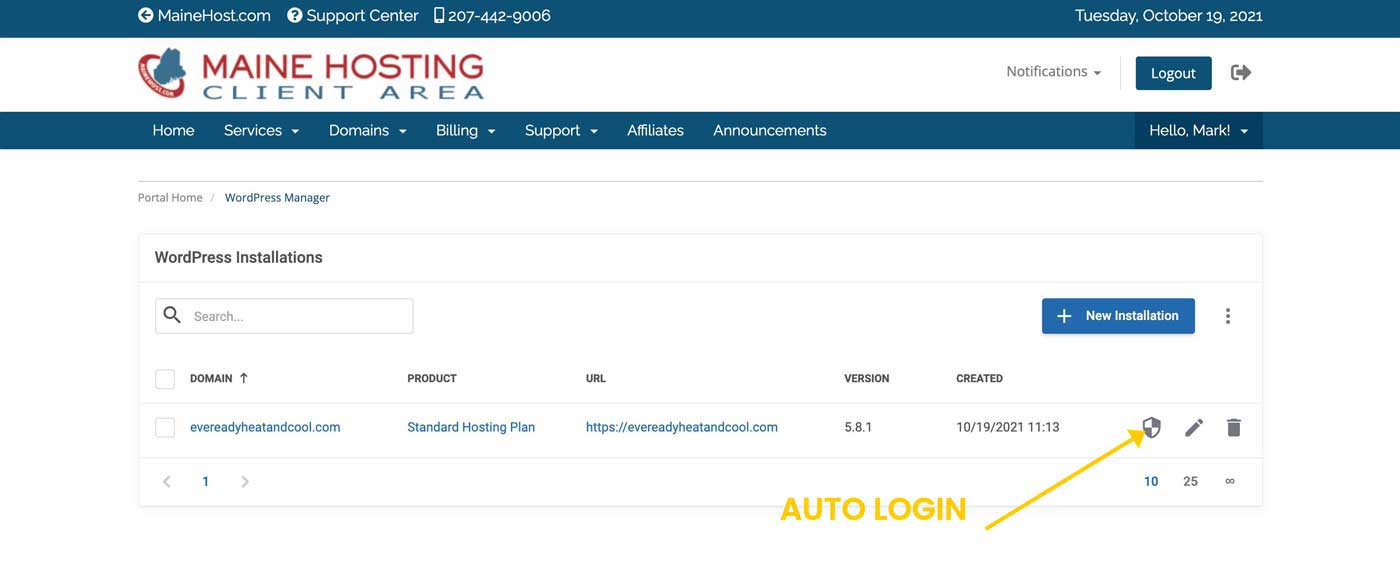Screen dimensions: 1400x578
Task: Expand the Notifications dropdown
Action: click(1053, 71)
